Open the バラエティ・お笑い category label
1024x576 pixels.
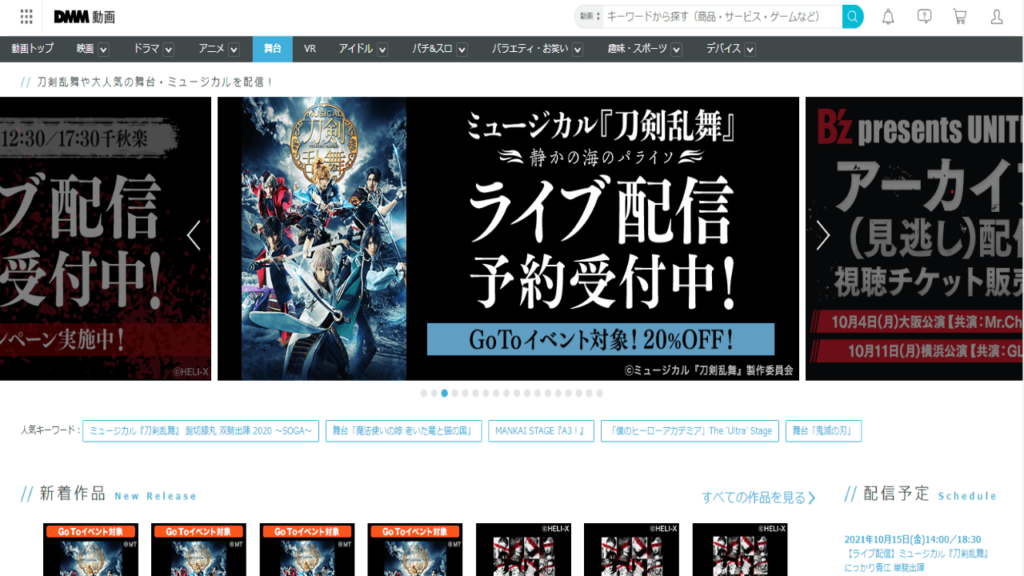tap(530, 49)
